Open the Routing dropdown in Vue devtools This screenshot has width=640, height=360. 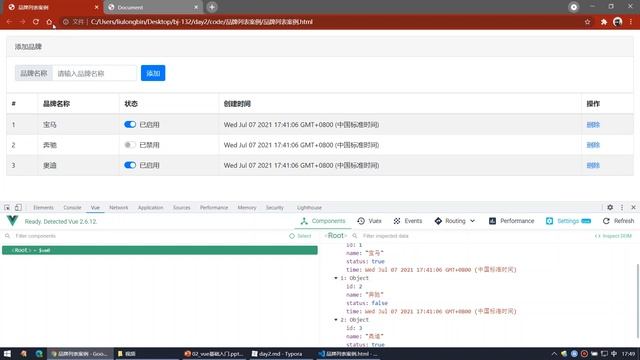point(455,221)
